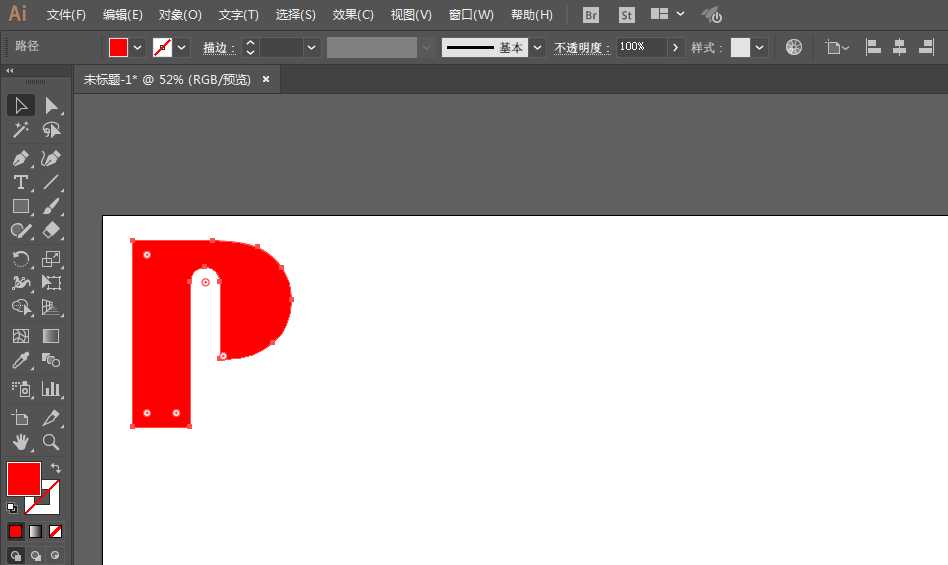Click the large red fill swatch in toolbox
Screen dimensions: 948x565
click(x=24, y=478)
